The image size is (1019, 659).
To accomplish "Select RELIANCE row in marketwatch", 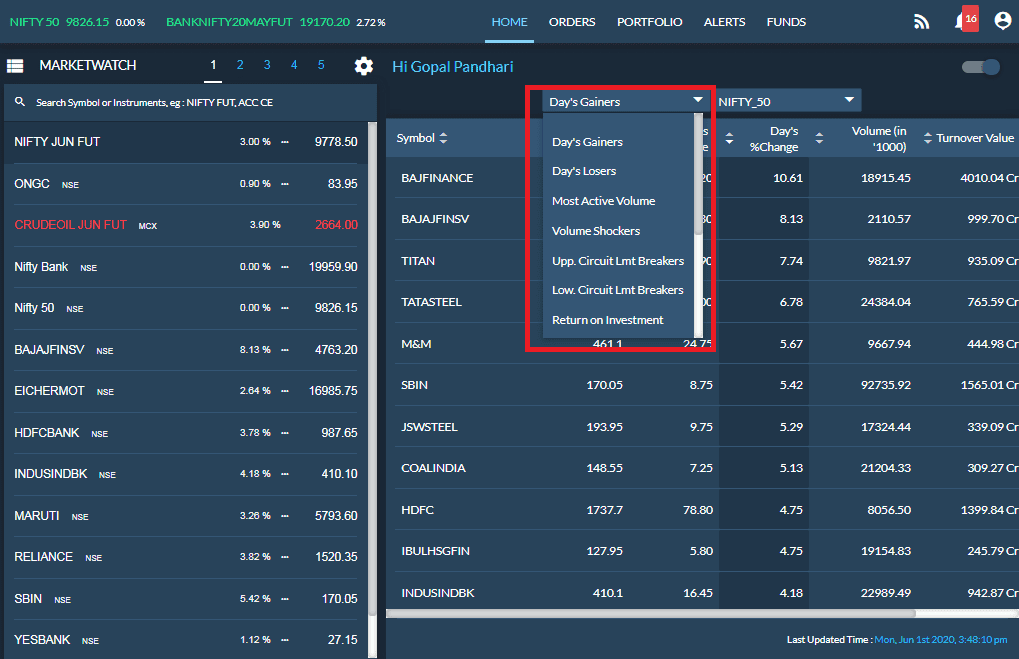I will (186, 557).
